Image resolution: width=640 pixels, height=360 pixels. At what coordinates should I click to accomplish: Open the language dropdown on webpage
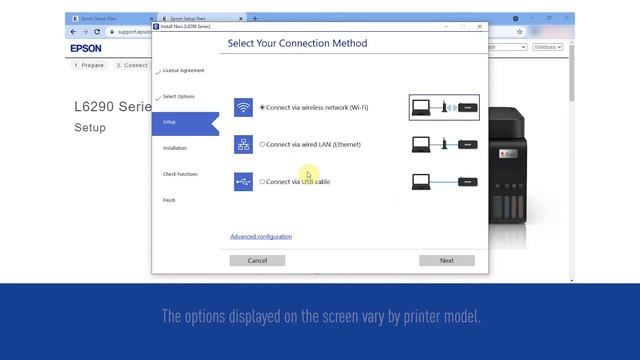pos(507,47)
